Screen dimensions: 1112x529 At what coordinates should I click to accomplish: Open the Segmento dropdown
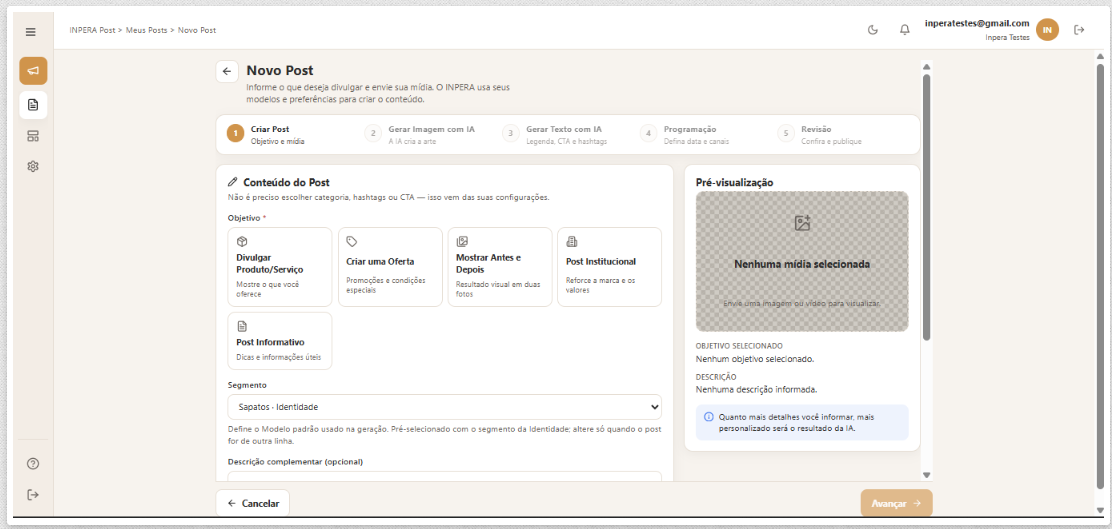pos(445,407)
